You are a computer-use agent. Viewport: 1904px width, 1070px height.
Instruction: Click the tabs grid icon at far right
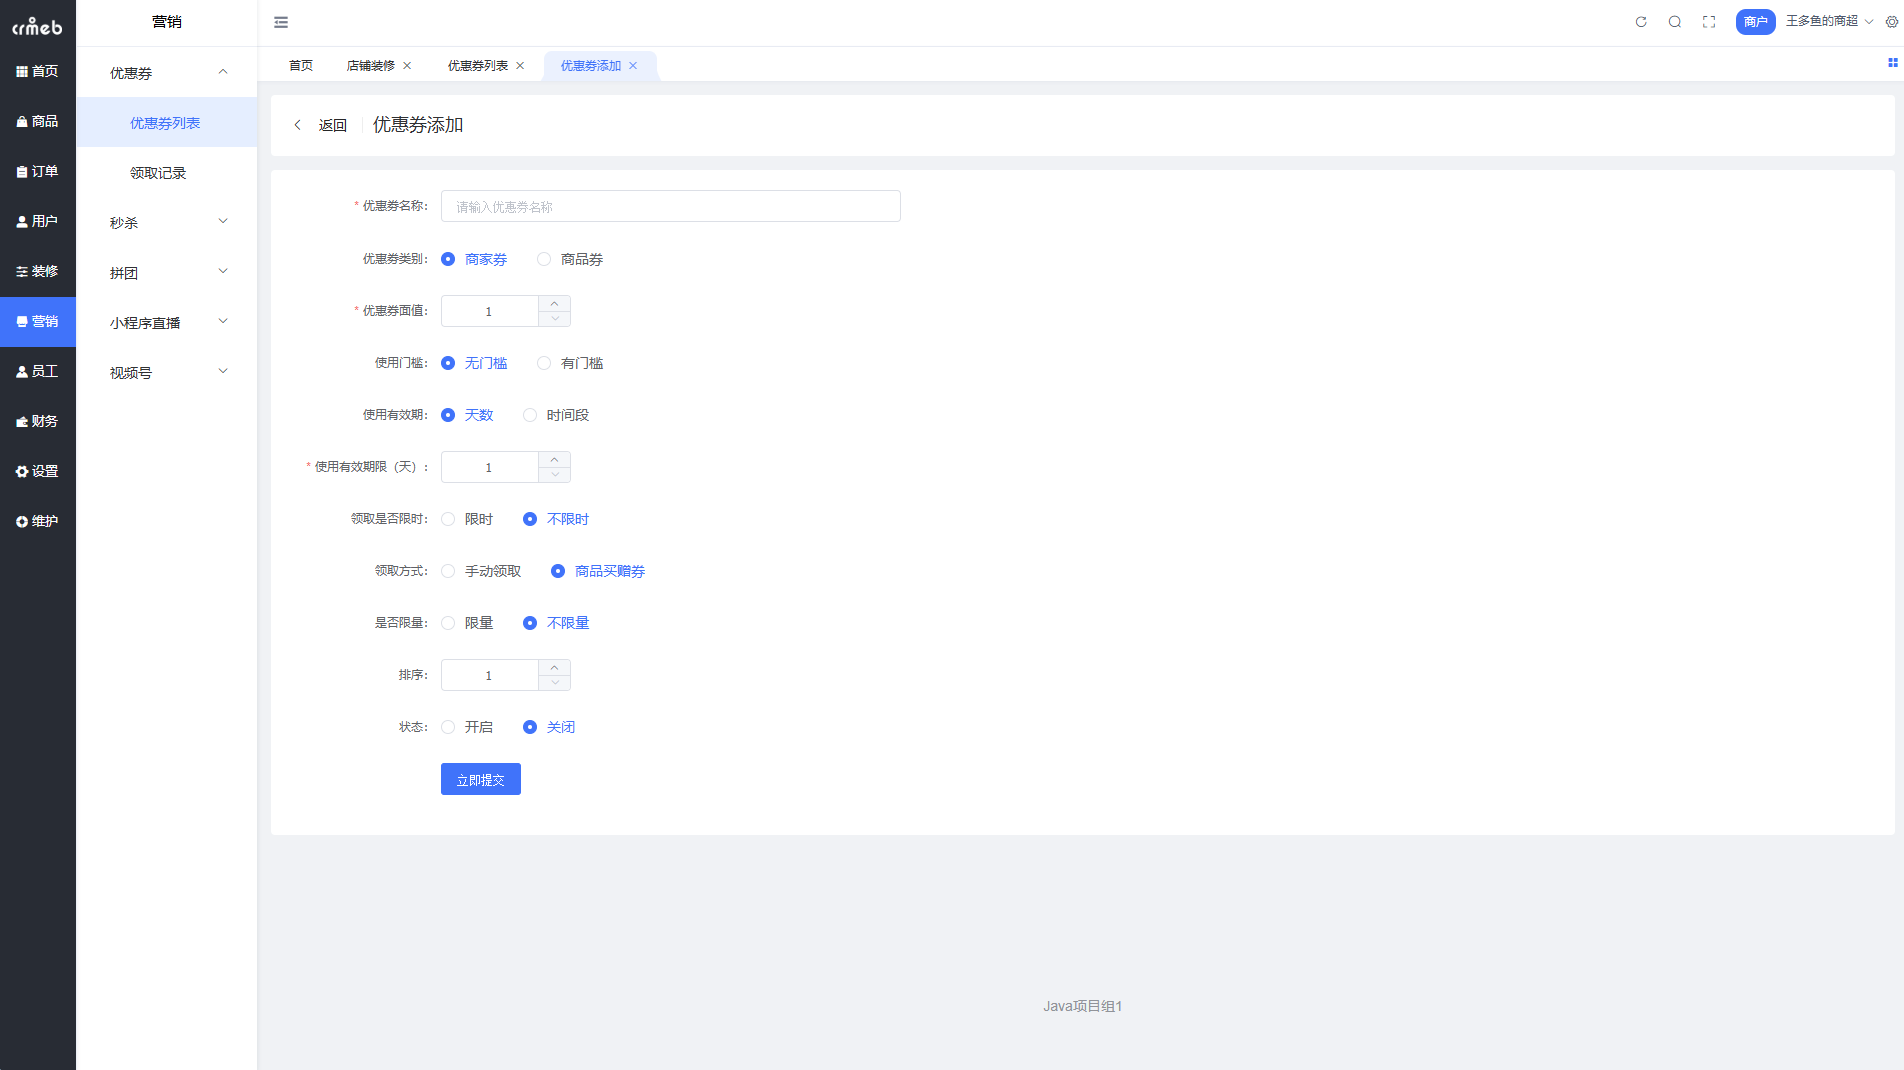1892,63
